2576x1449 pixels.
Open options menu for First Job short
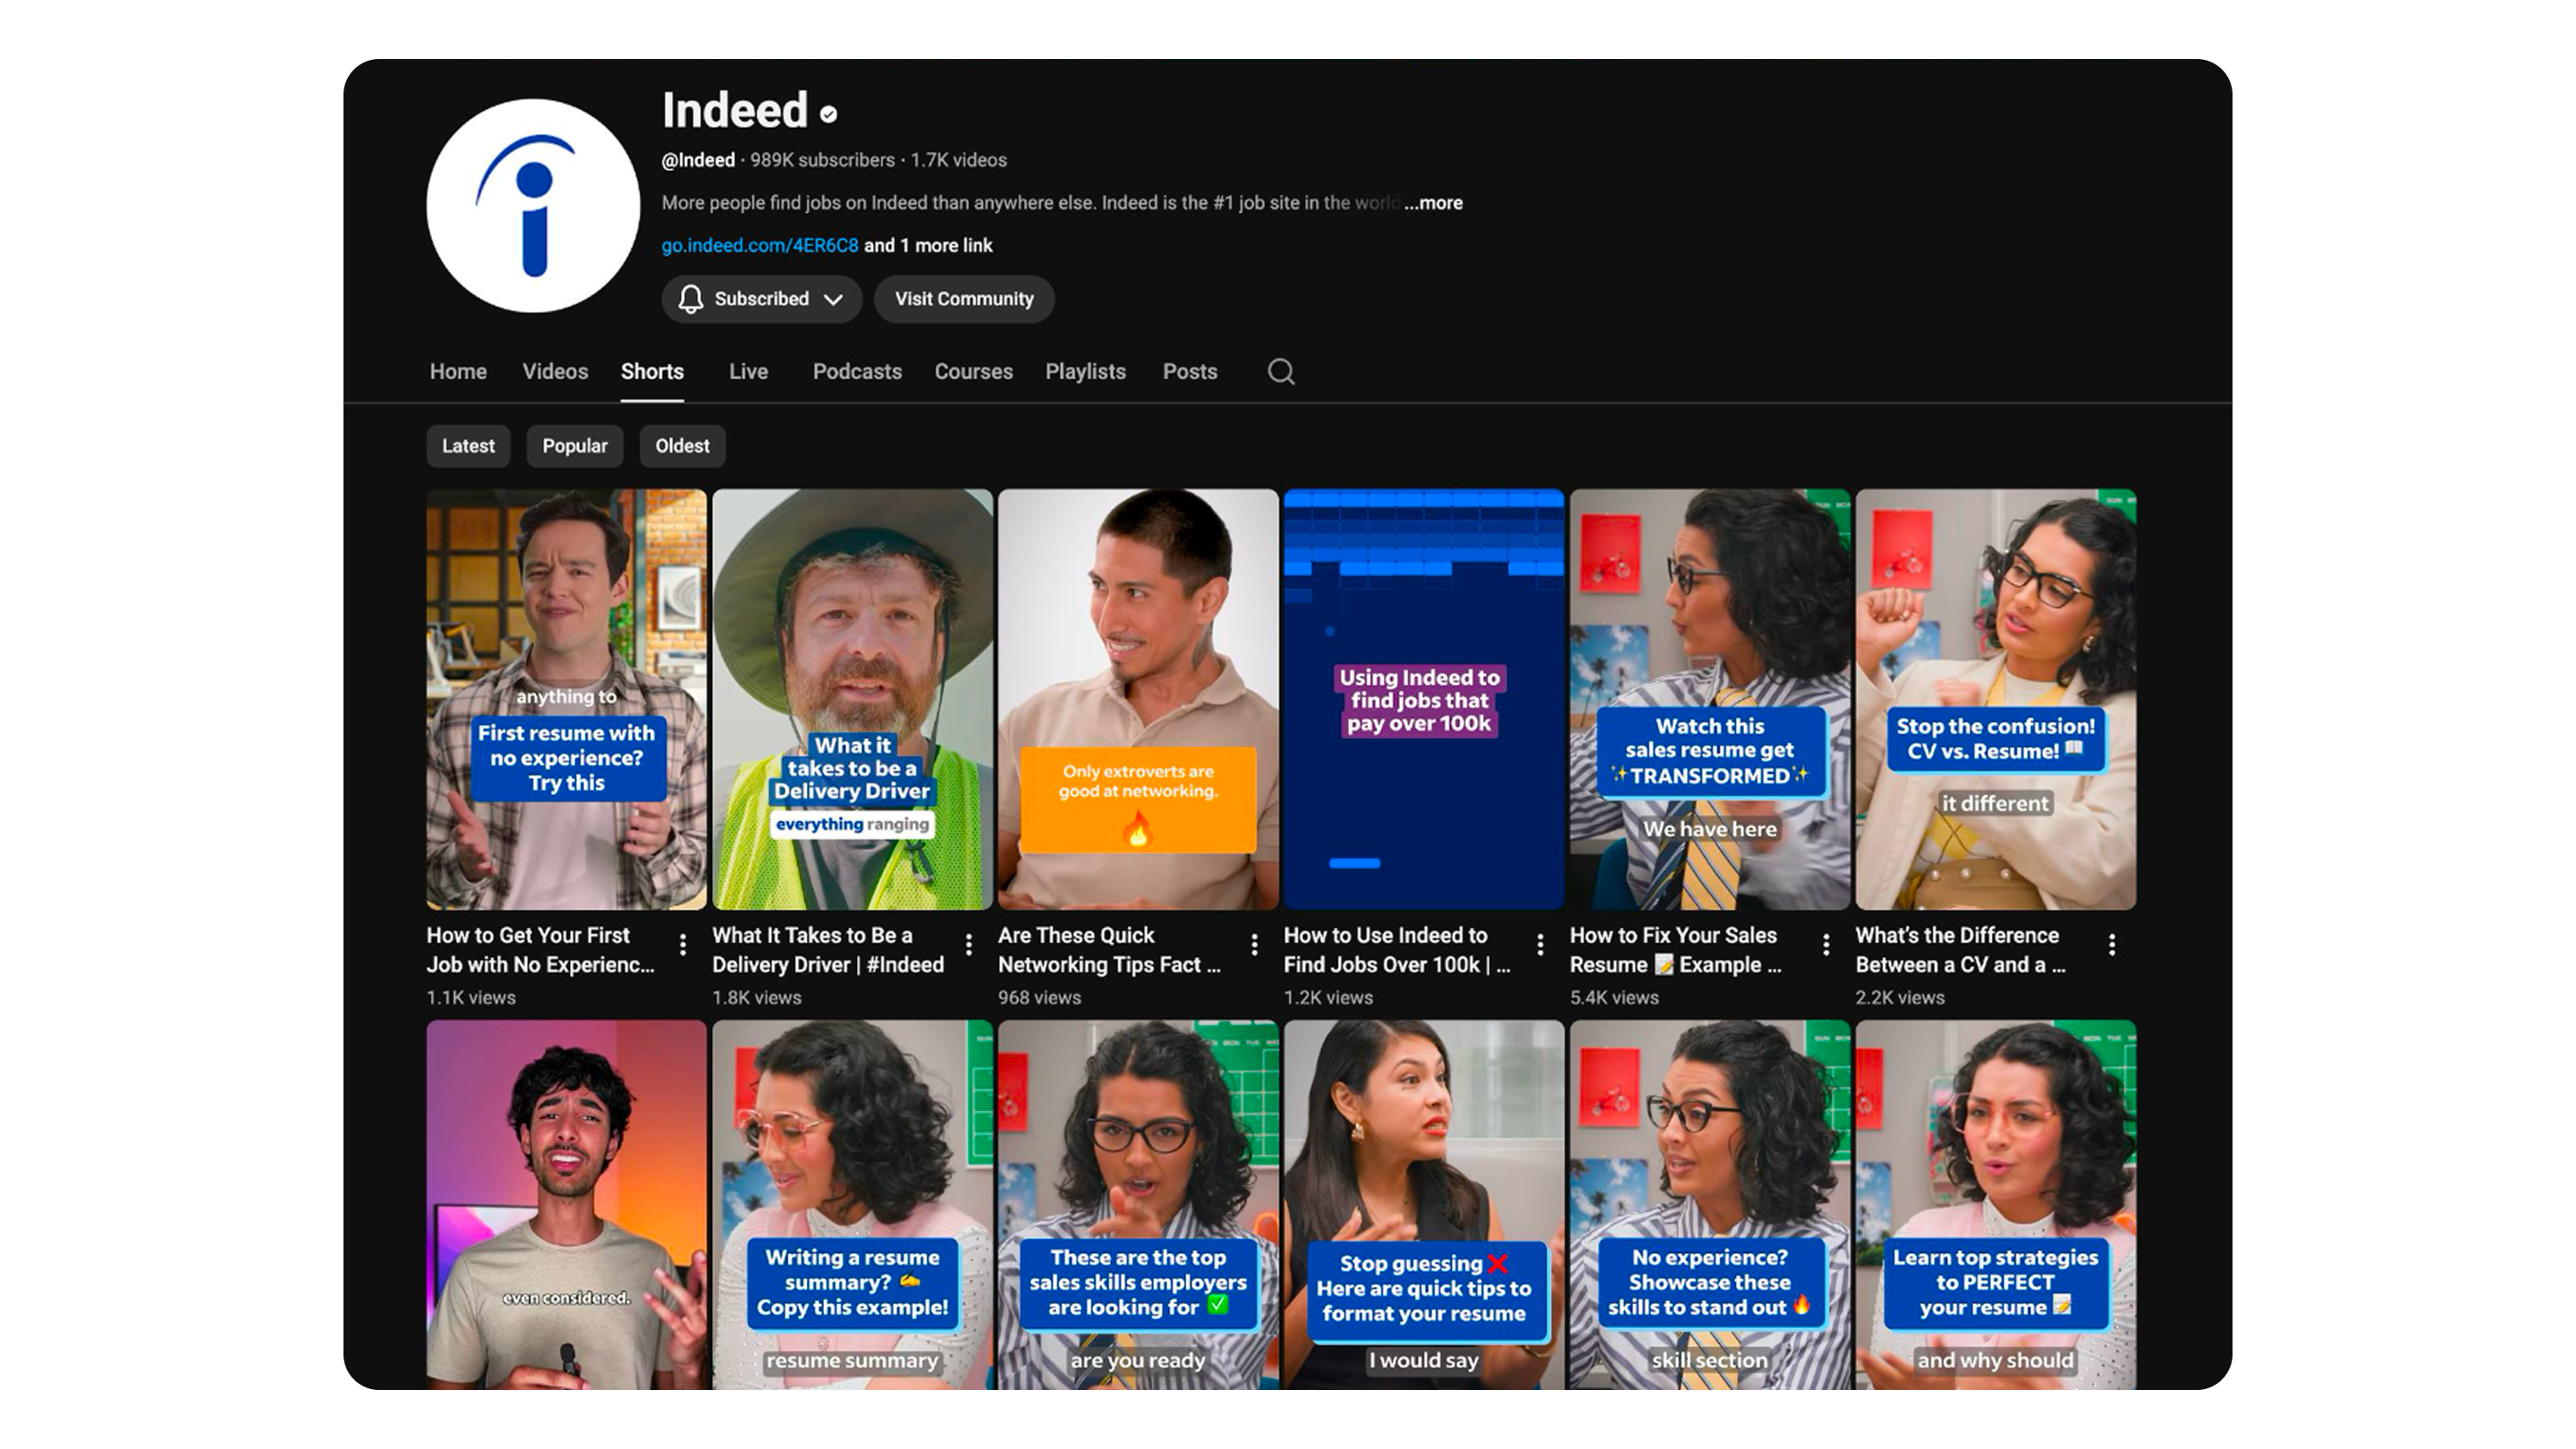[683, 945]
